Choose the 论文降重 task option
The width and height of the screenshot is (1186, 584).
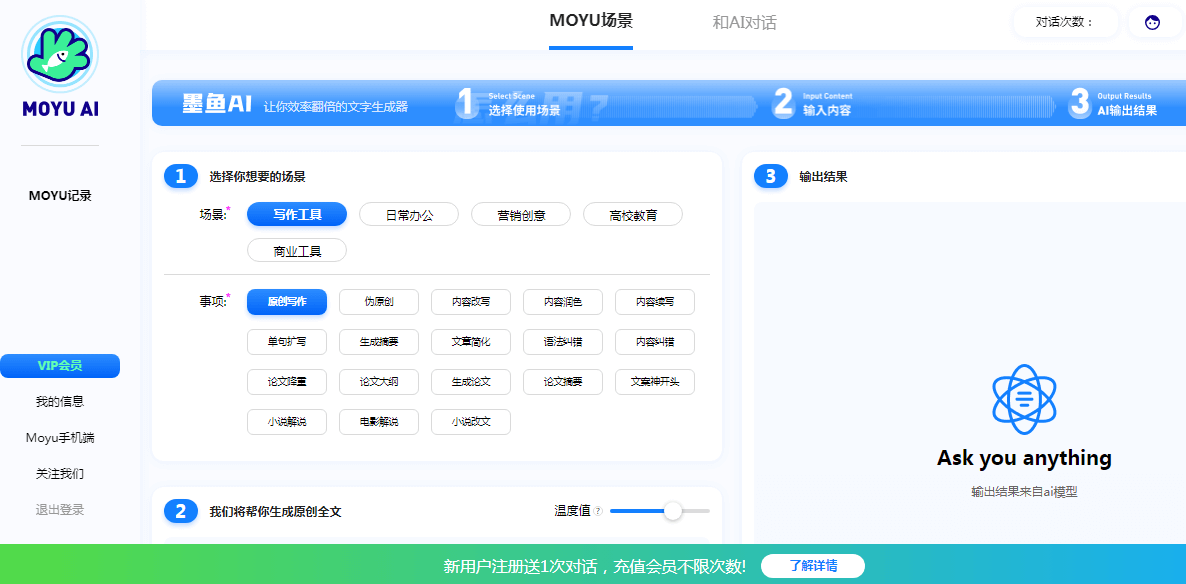point(287,381)
